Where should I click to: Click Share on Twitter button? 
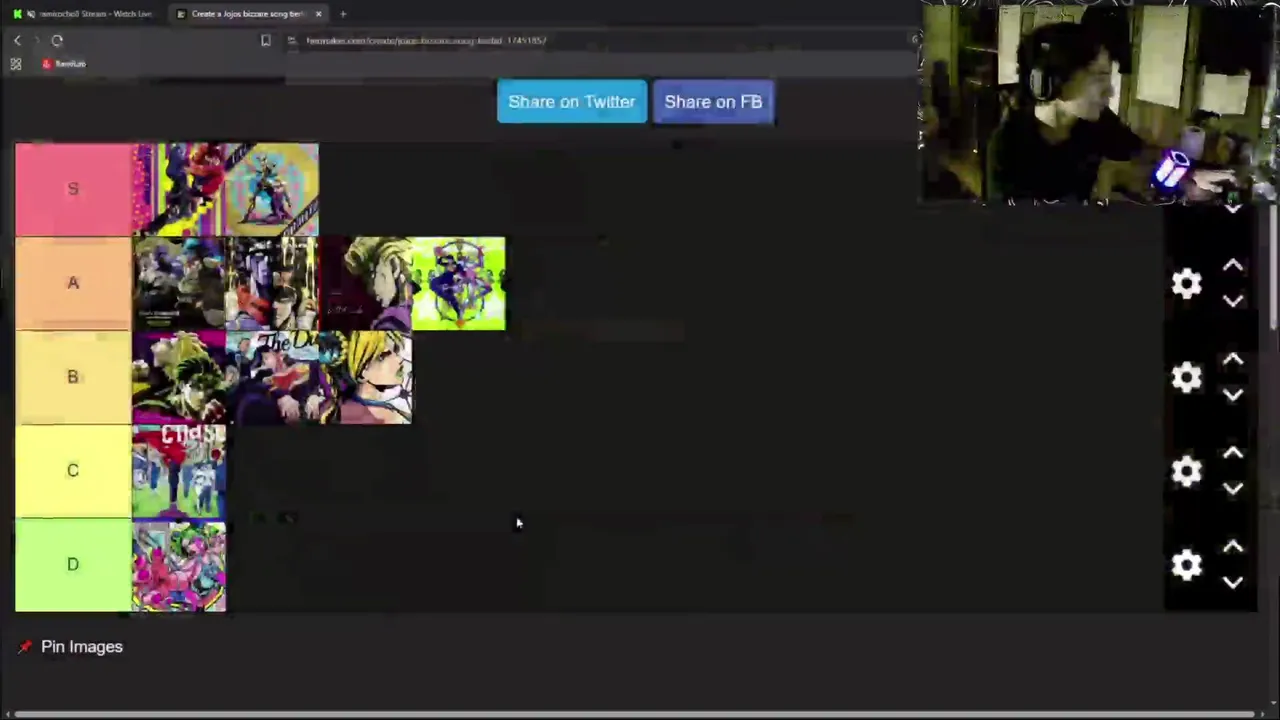[x=572, y=102]
